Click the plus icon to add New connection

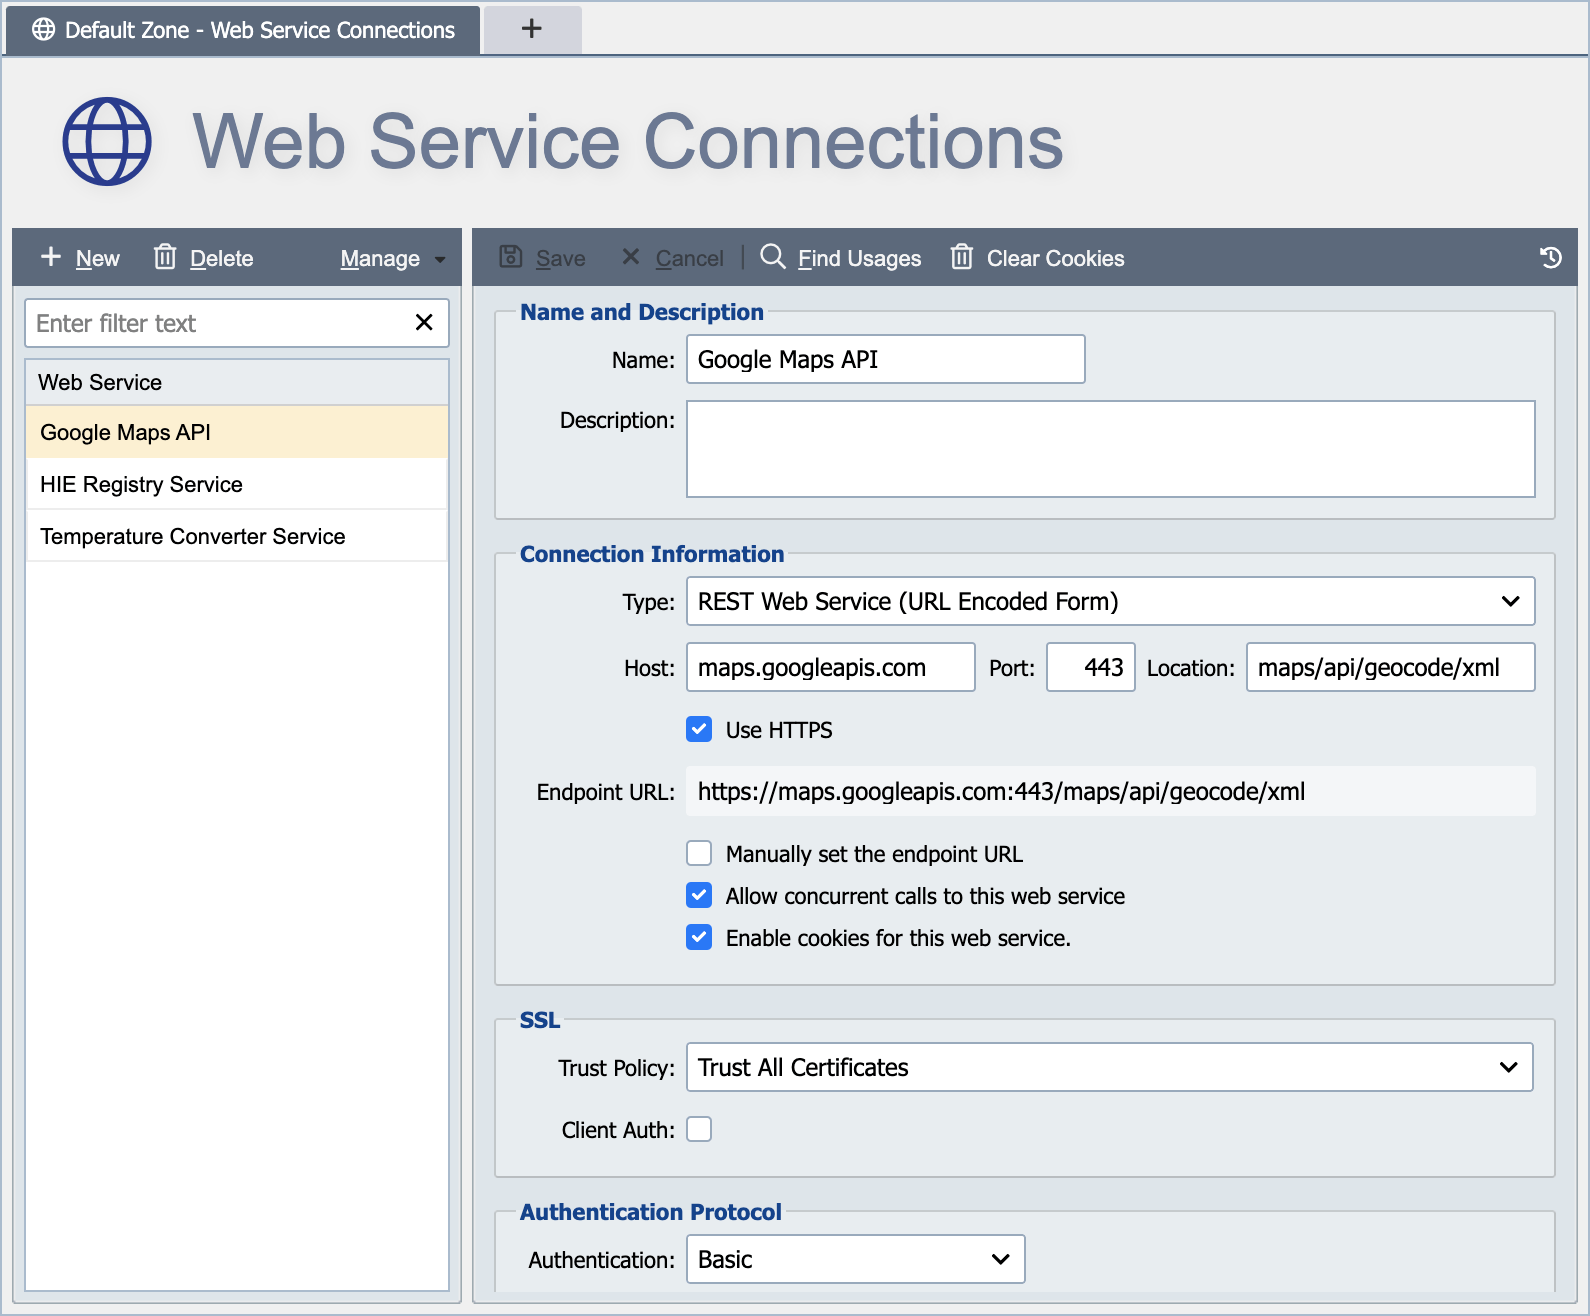coord(51,257)
